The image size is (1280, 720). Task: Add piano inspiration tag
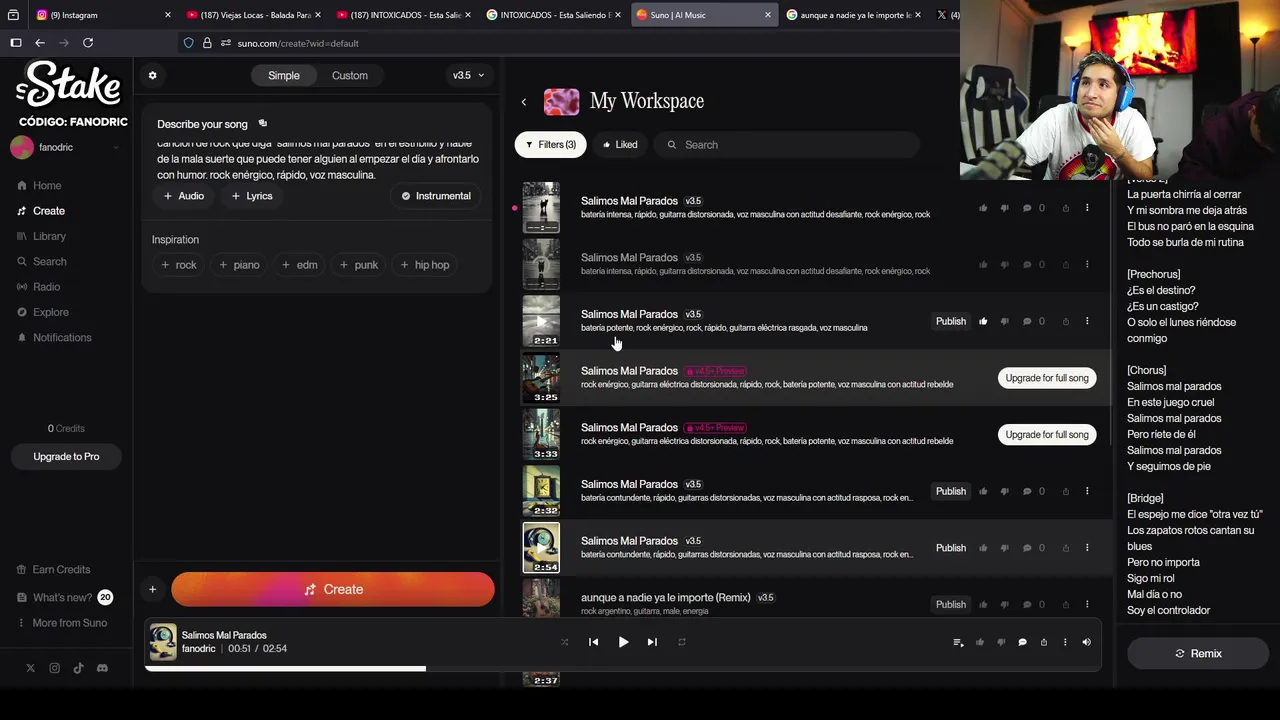[239, 265]
